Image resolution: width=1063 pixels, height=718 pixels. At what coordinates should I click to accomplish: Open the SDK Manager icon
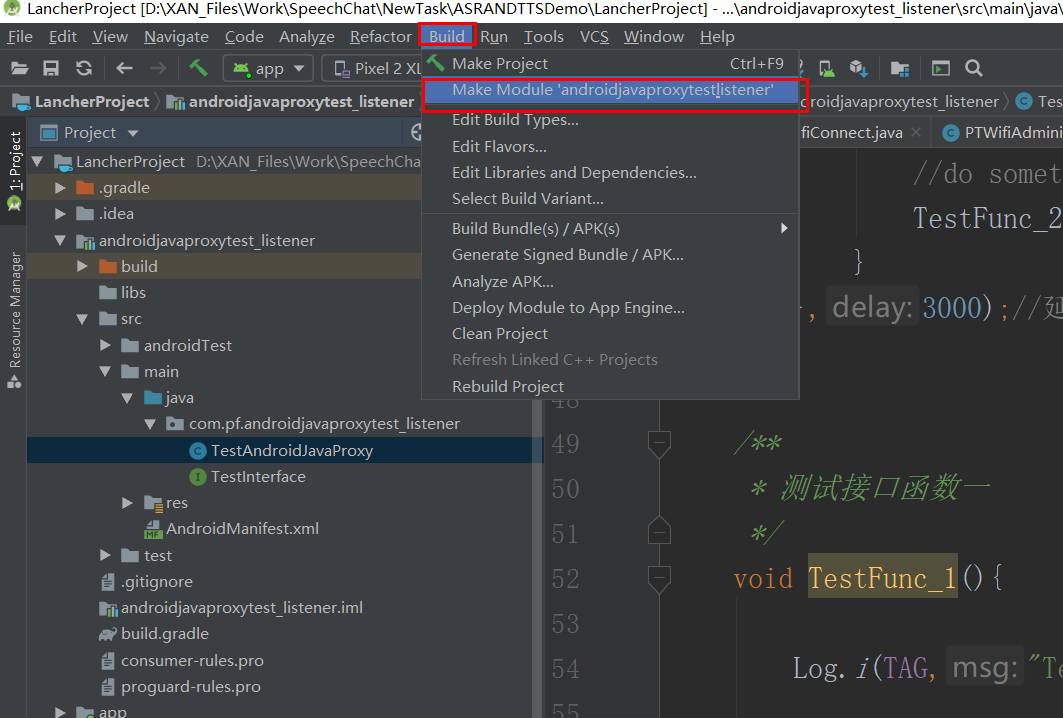pos(857,68)
